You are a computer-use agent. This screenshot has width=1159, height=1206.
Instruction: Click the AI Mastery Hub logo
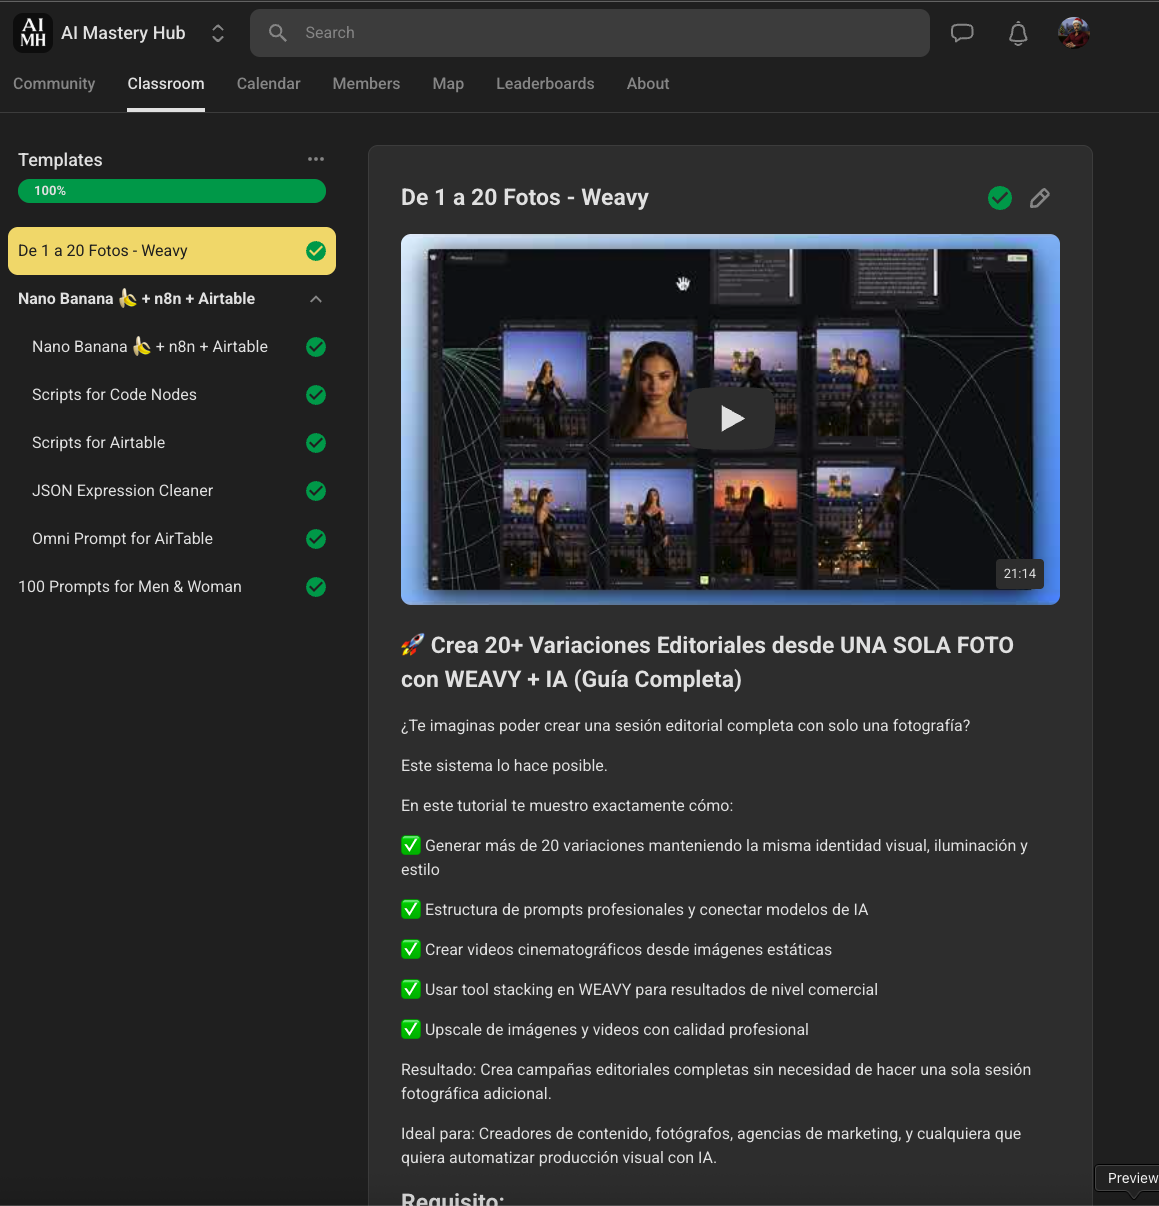[33, 33]
